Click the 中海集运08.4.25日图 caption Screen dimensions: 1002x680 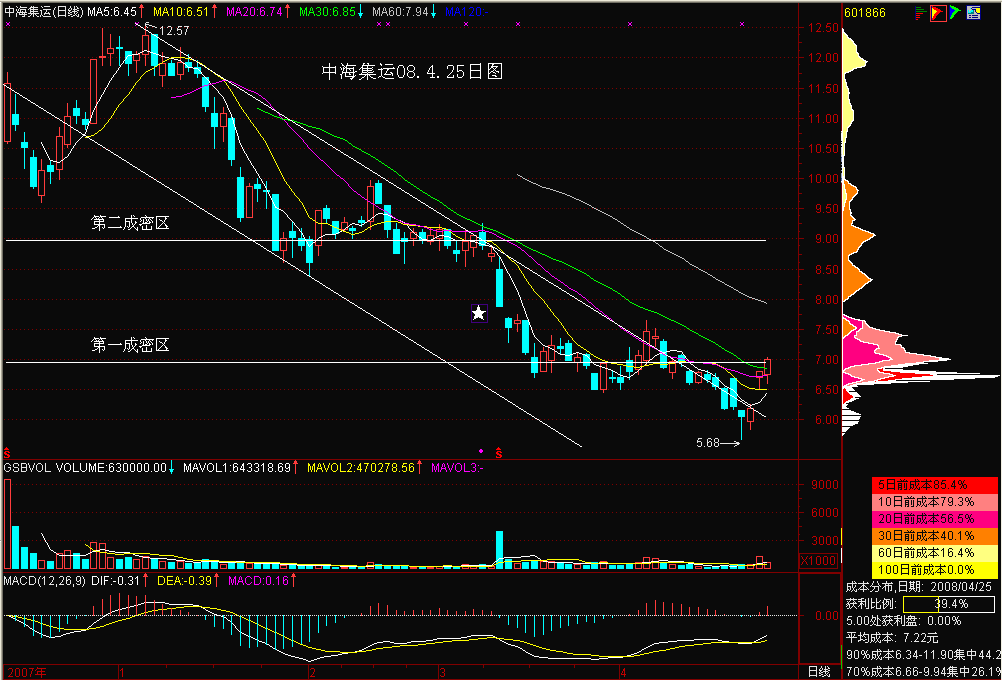[412, 72]
